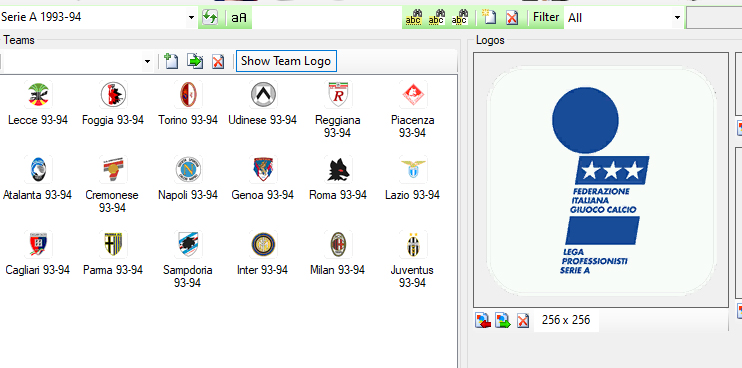Image resolution: width=742 pixels, height=368 pixels.
Task: Select the Genoa 93-94 team
Action: 263,178
